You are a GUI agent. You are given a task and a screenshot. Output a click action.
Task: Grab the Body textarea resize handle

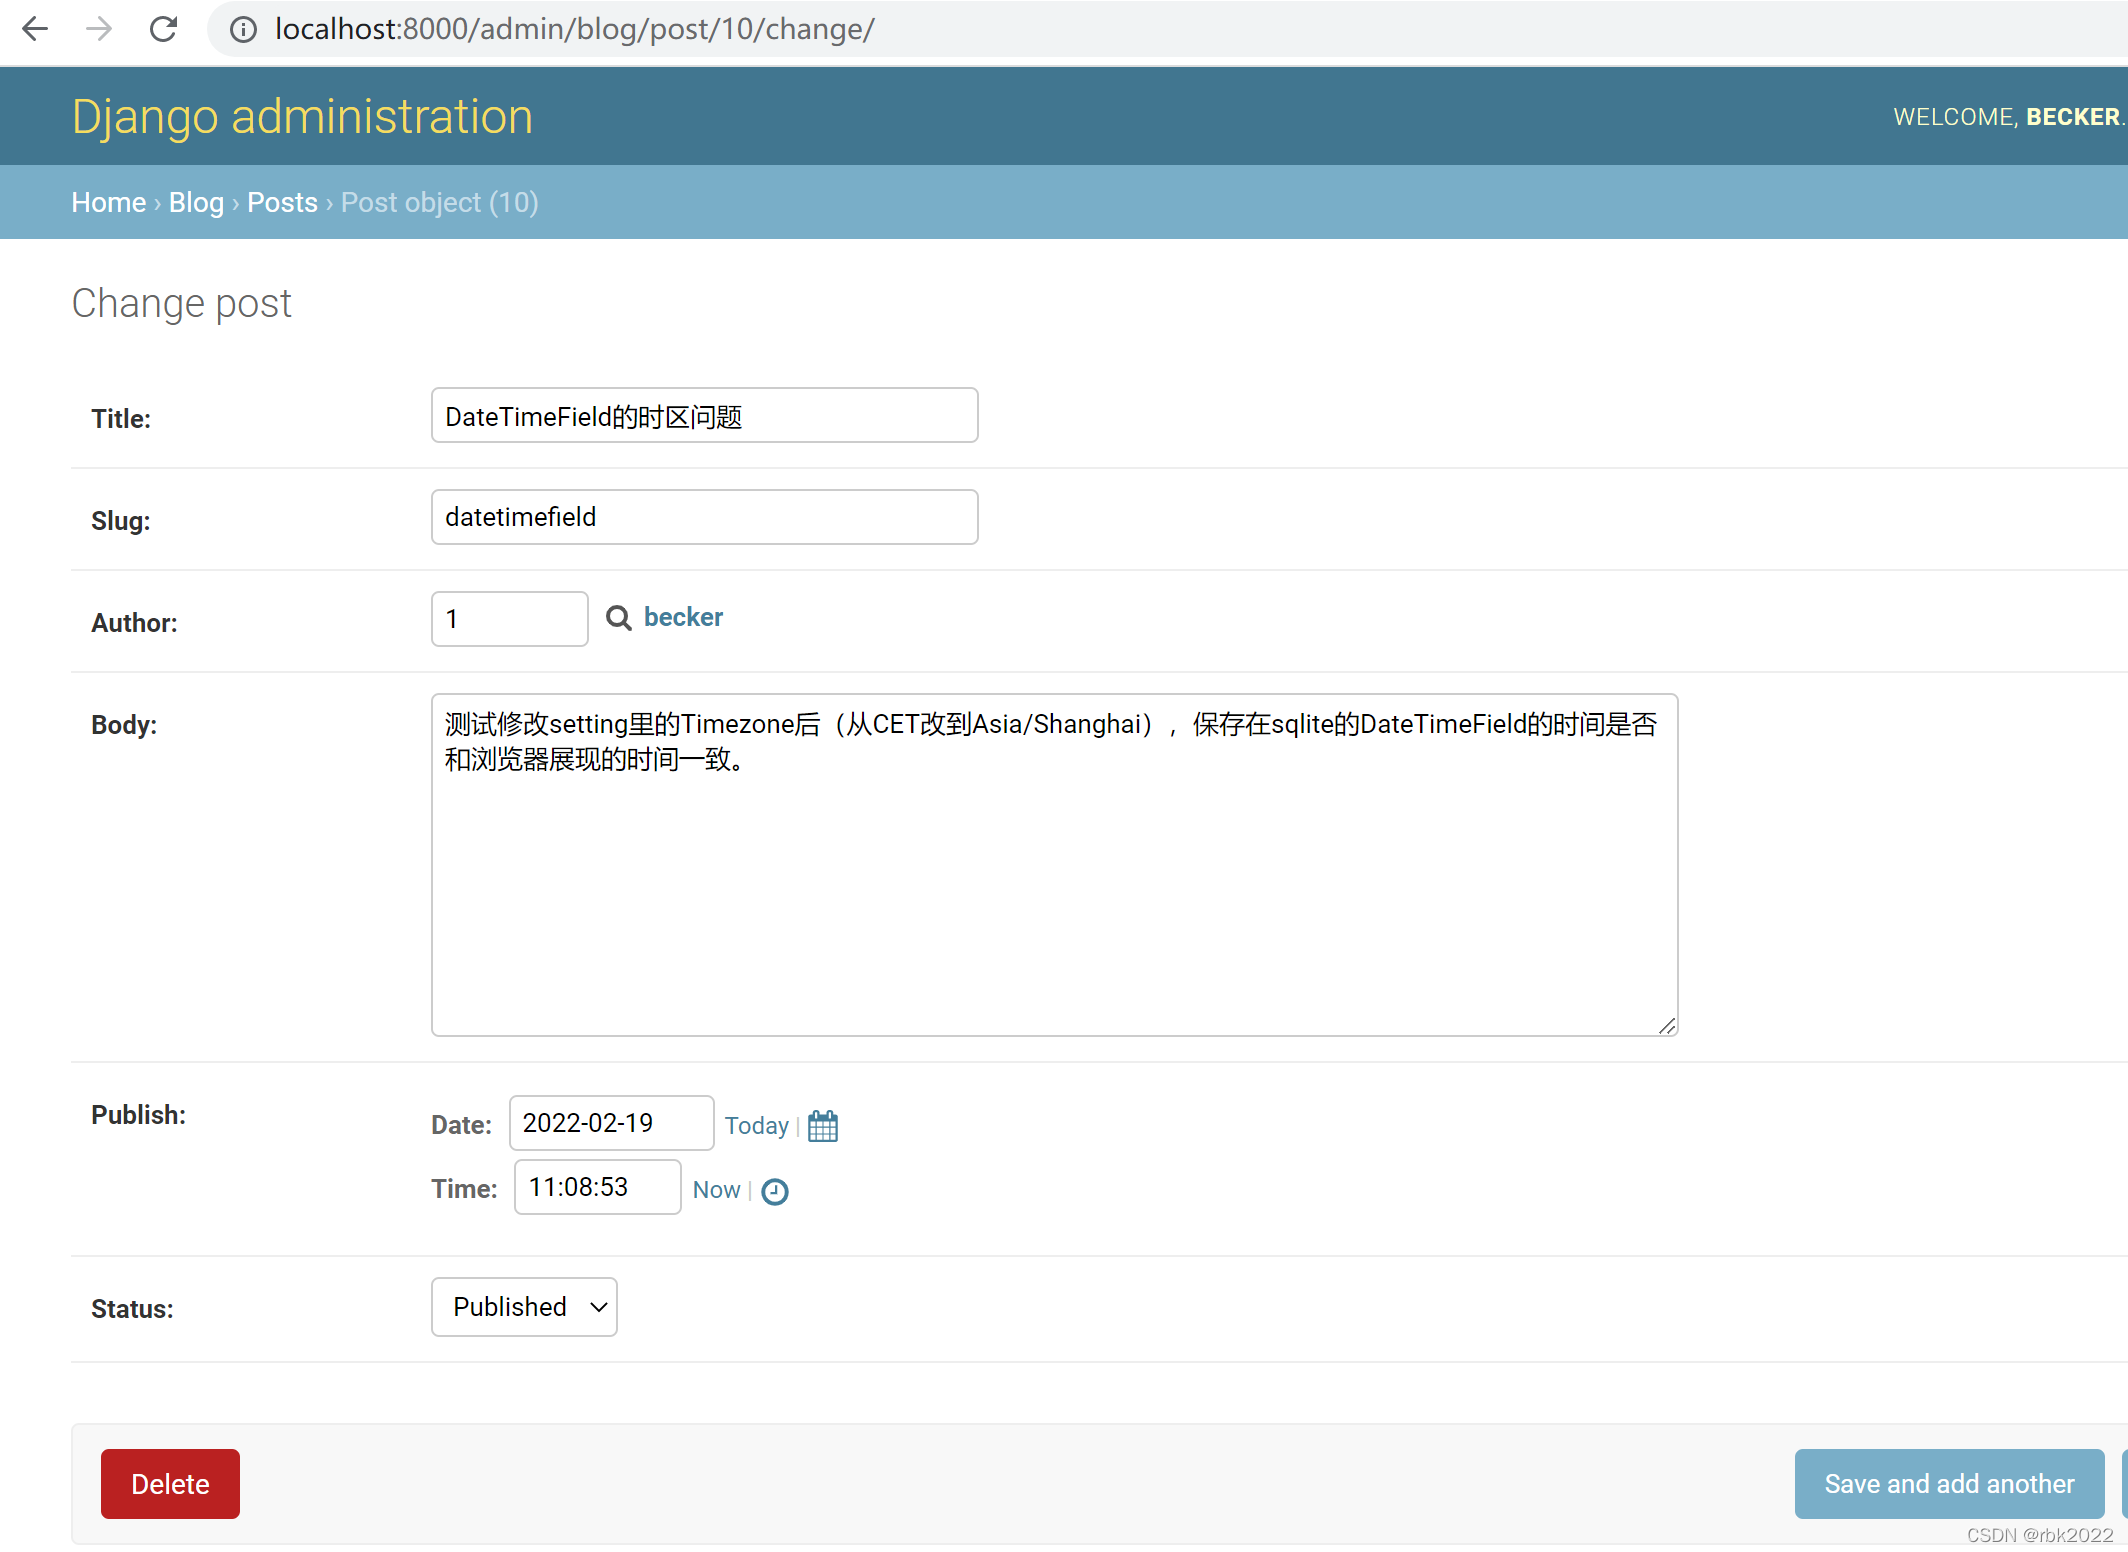pos(1666,1026)
